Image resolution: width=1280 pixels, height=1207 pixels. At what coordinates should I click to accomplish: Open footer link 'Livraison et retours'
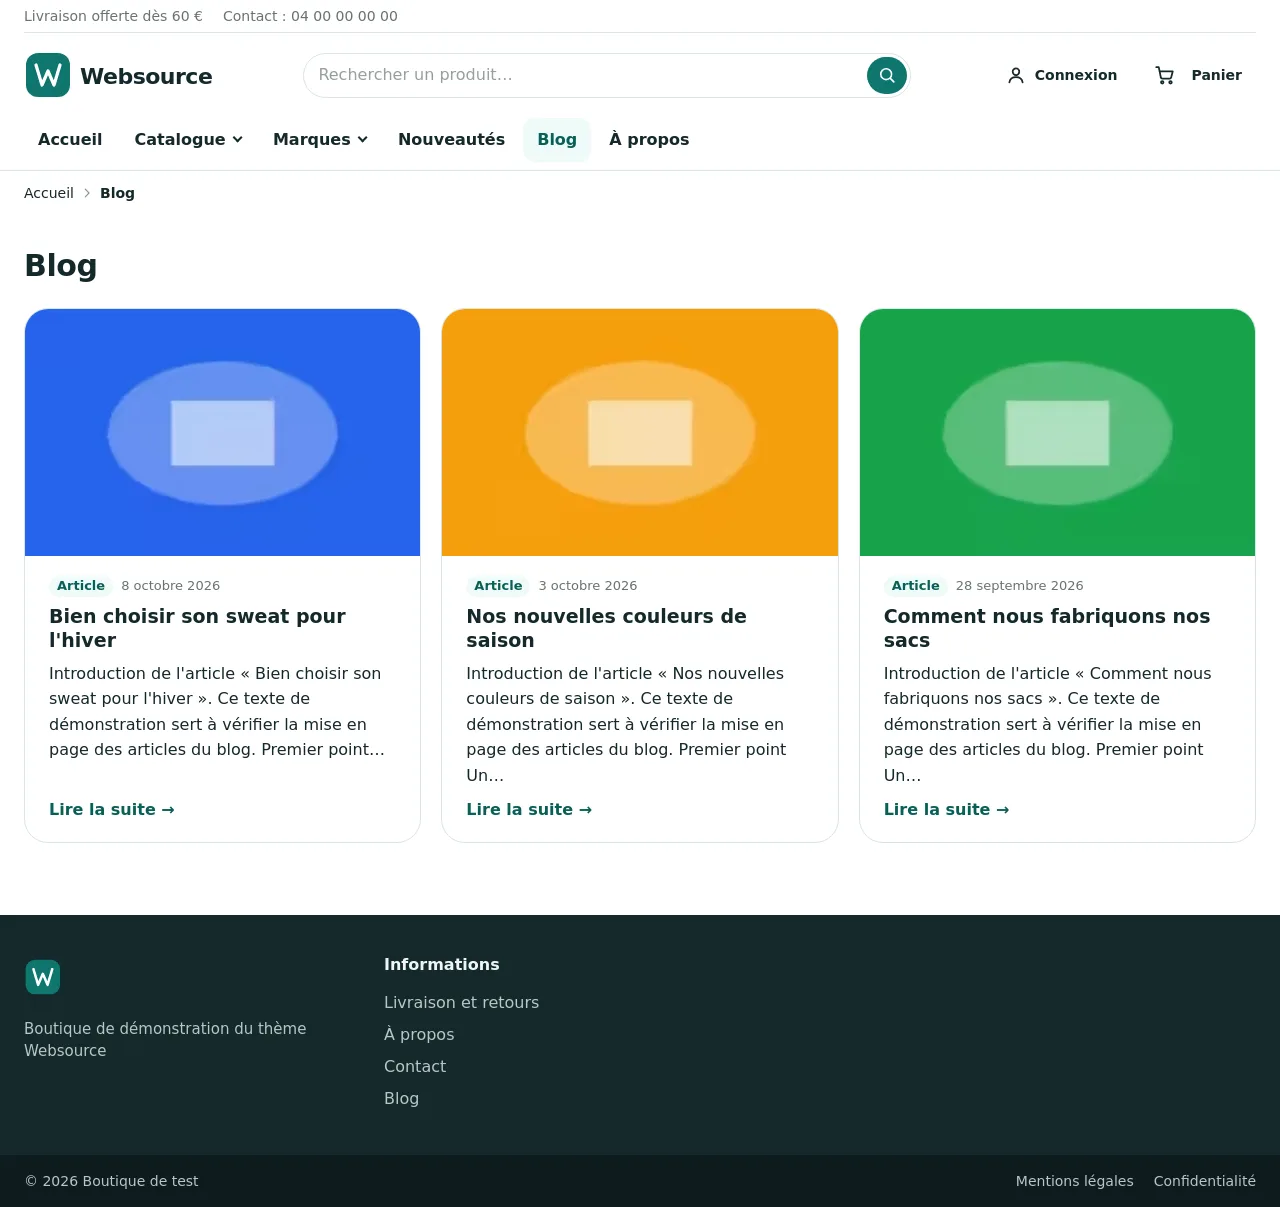pos(461,1002)
